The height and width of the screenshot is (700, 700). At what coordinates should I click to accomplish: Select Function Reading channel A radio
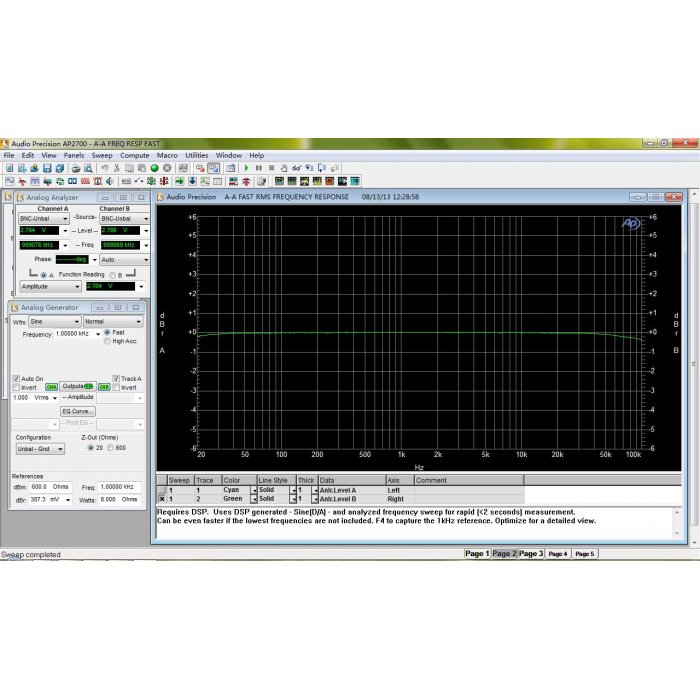[x=44, y=275]
